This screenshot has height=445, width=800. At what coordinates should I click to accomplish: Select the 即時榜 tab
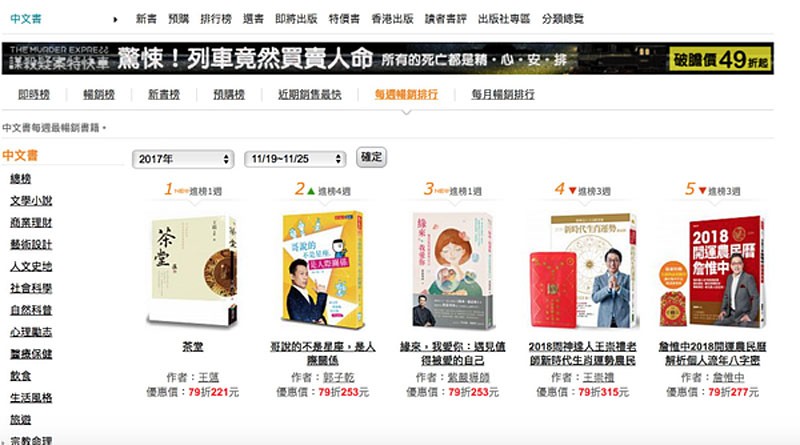pos(34,94)
